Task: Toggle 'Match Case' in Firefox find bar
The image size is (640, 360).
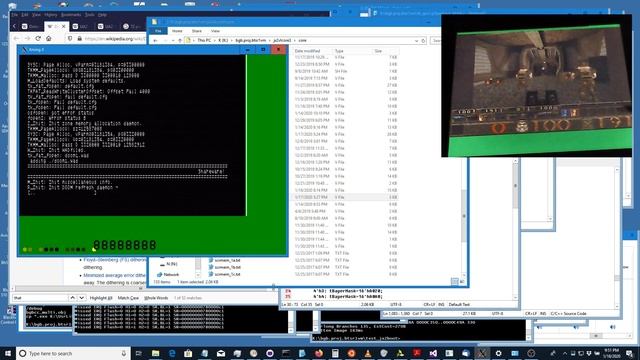Action: 128,298
